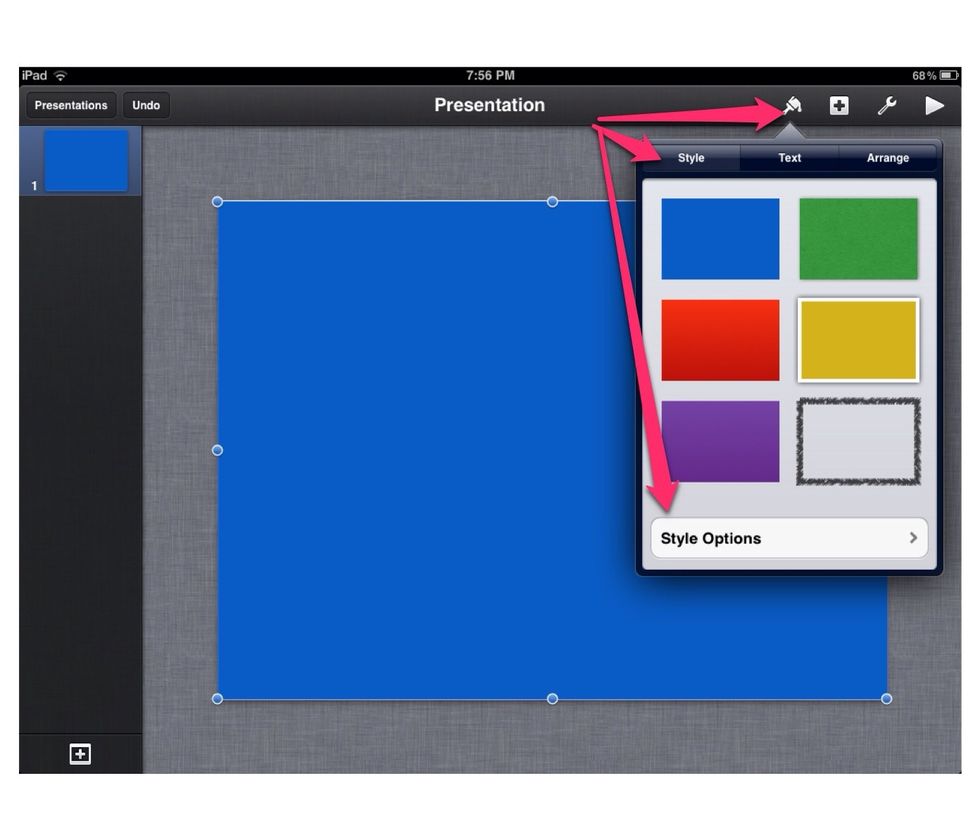Switch to the Text tab
Screen dimensions: 980x835
789,158
